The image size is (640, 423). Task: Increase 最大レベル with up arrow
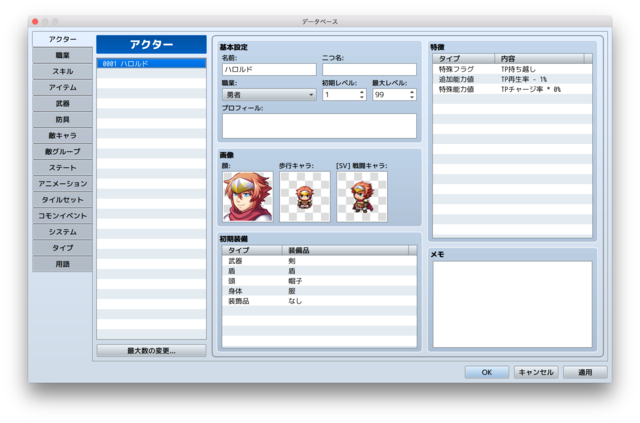(412, 92)
